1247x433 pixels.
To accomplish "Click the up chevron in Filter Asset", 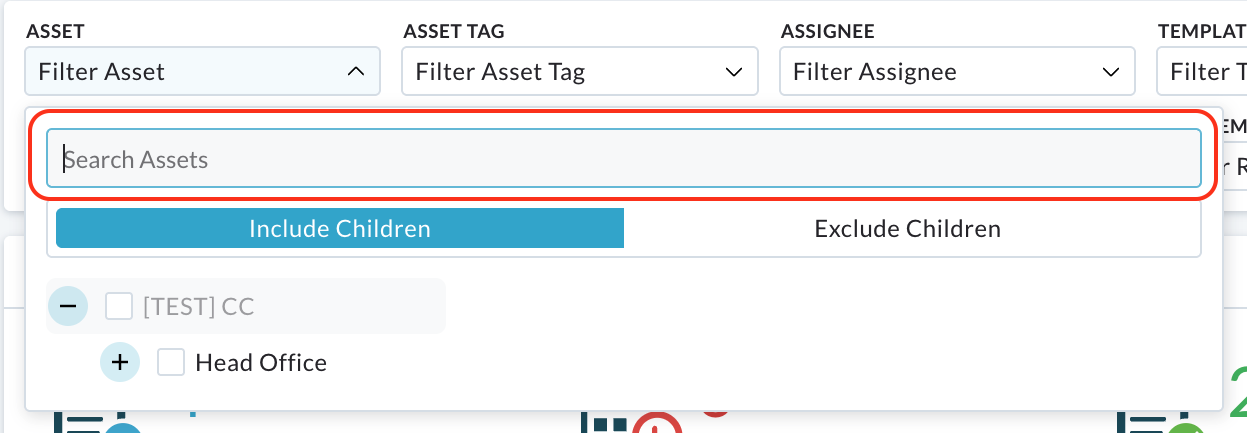I will pyautogui.click(x=355, y=72).
